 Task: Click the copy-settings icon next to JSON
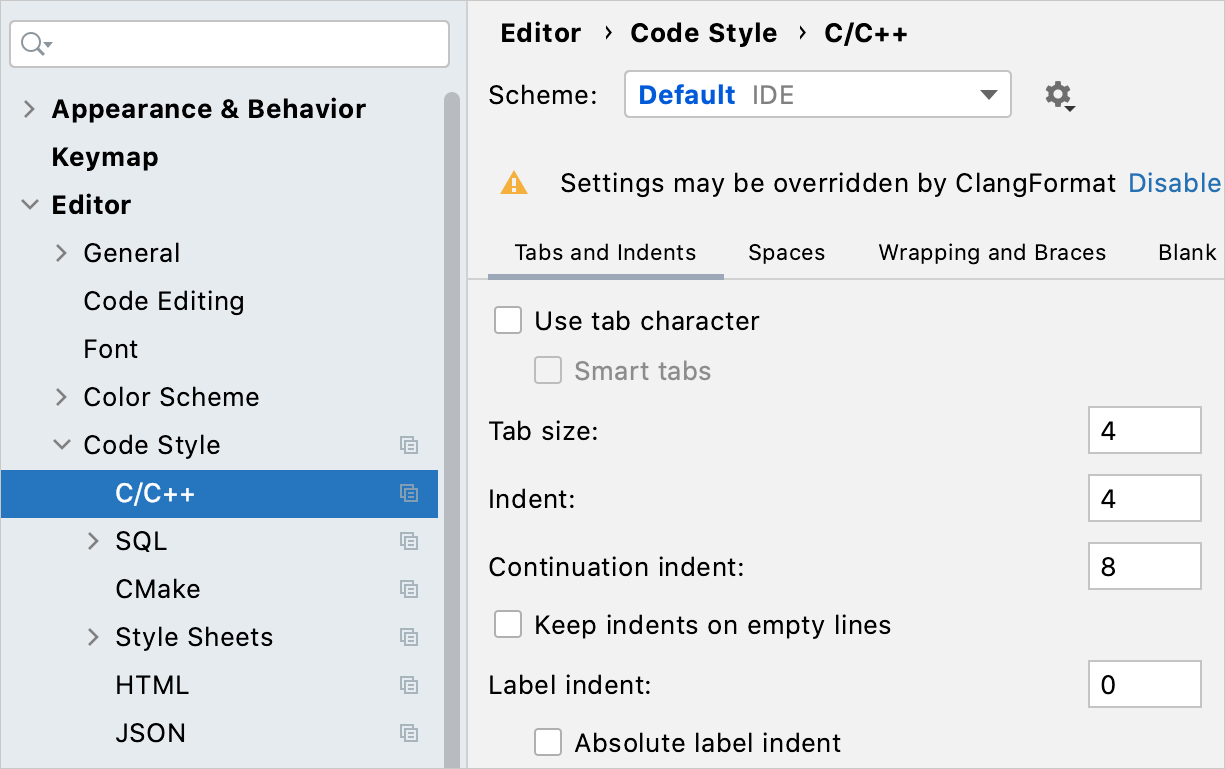coord(409,733)
